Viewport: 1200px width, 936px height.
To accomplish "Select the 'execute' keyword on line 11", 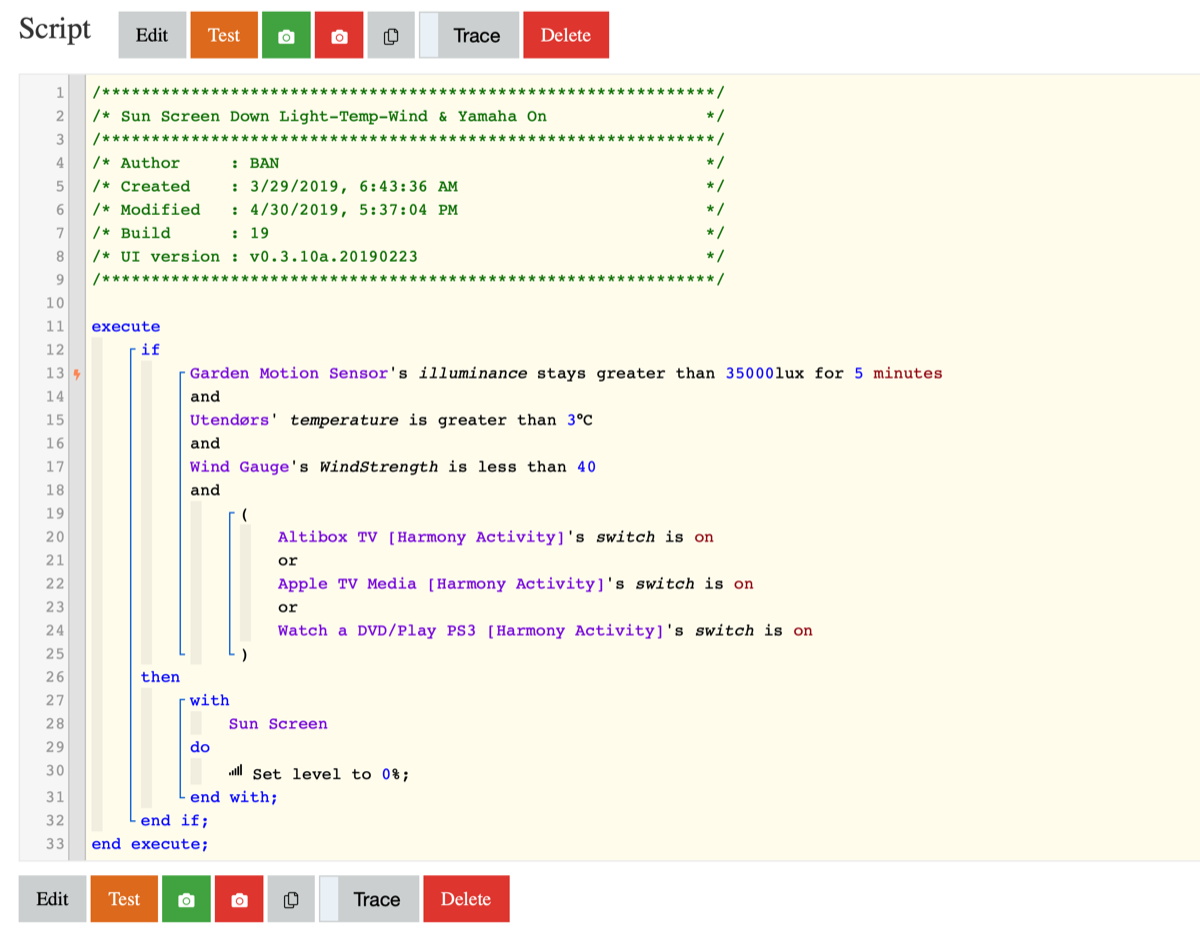I will [126, 326].
